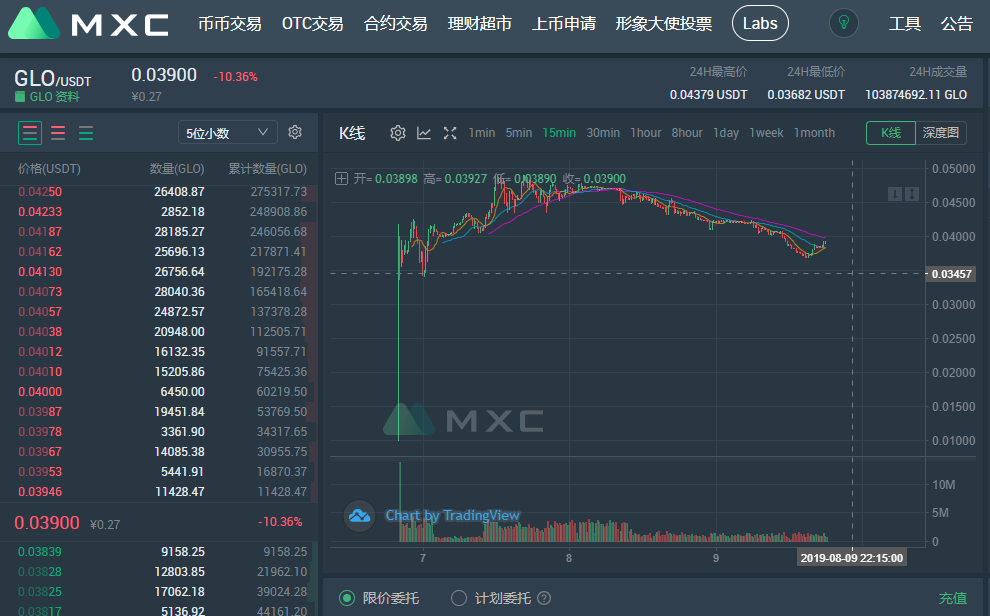Show both buy and sell order book view
Screen dimensions: 990x616
point(30,133)
